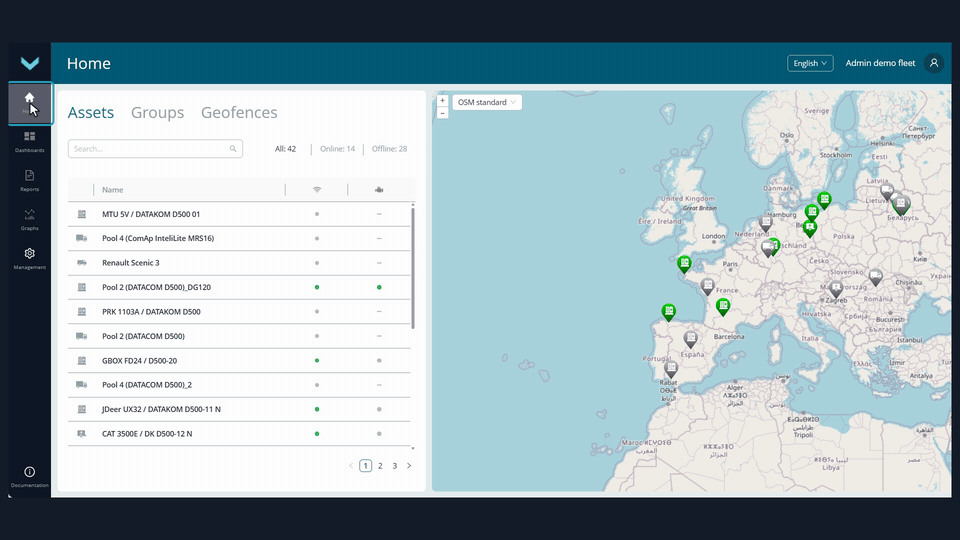Open Graphs in the sidebar
Image resolution: width=960 pixels, height=540 pixels.
click(29, 219)
